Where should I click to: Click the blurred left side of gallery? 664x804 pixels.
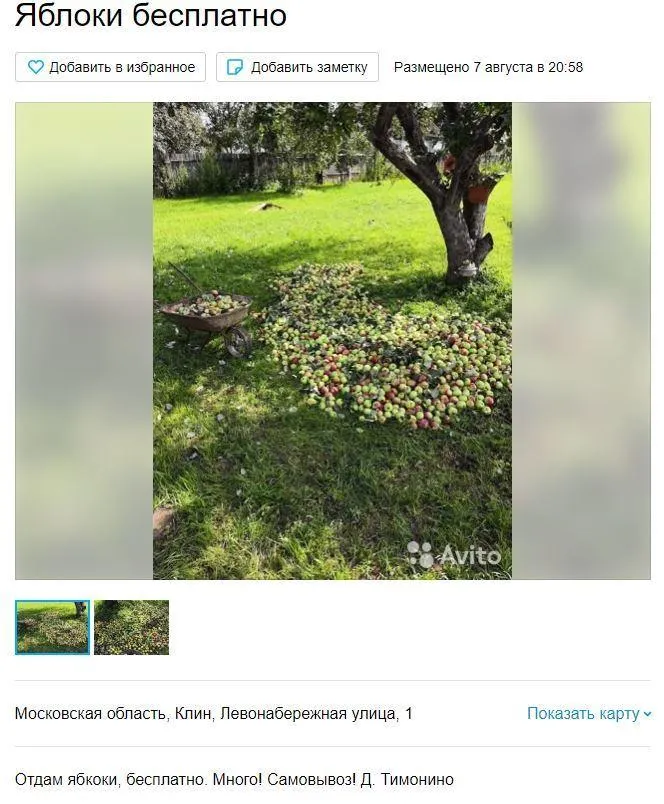click(x=84, y=340)
